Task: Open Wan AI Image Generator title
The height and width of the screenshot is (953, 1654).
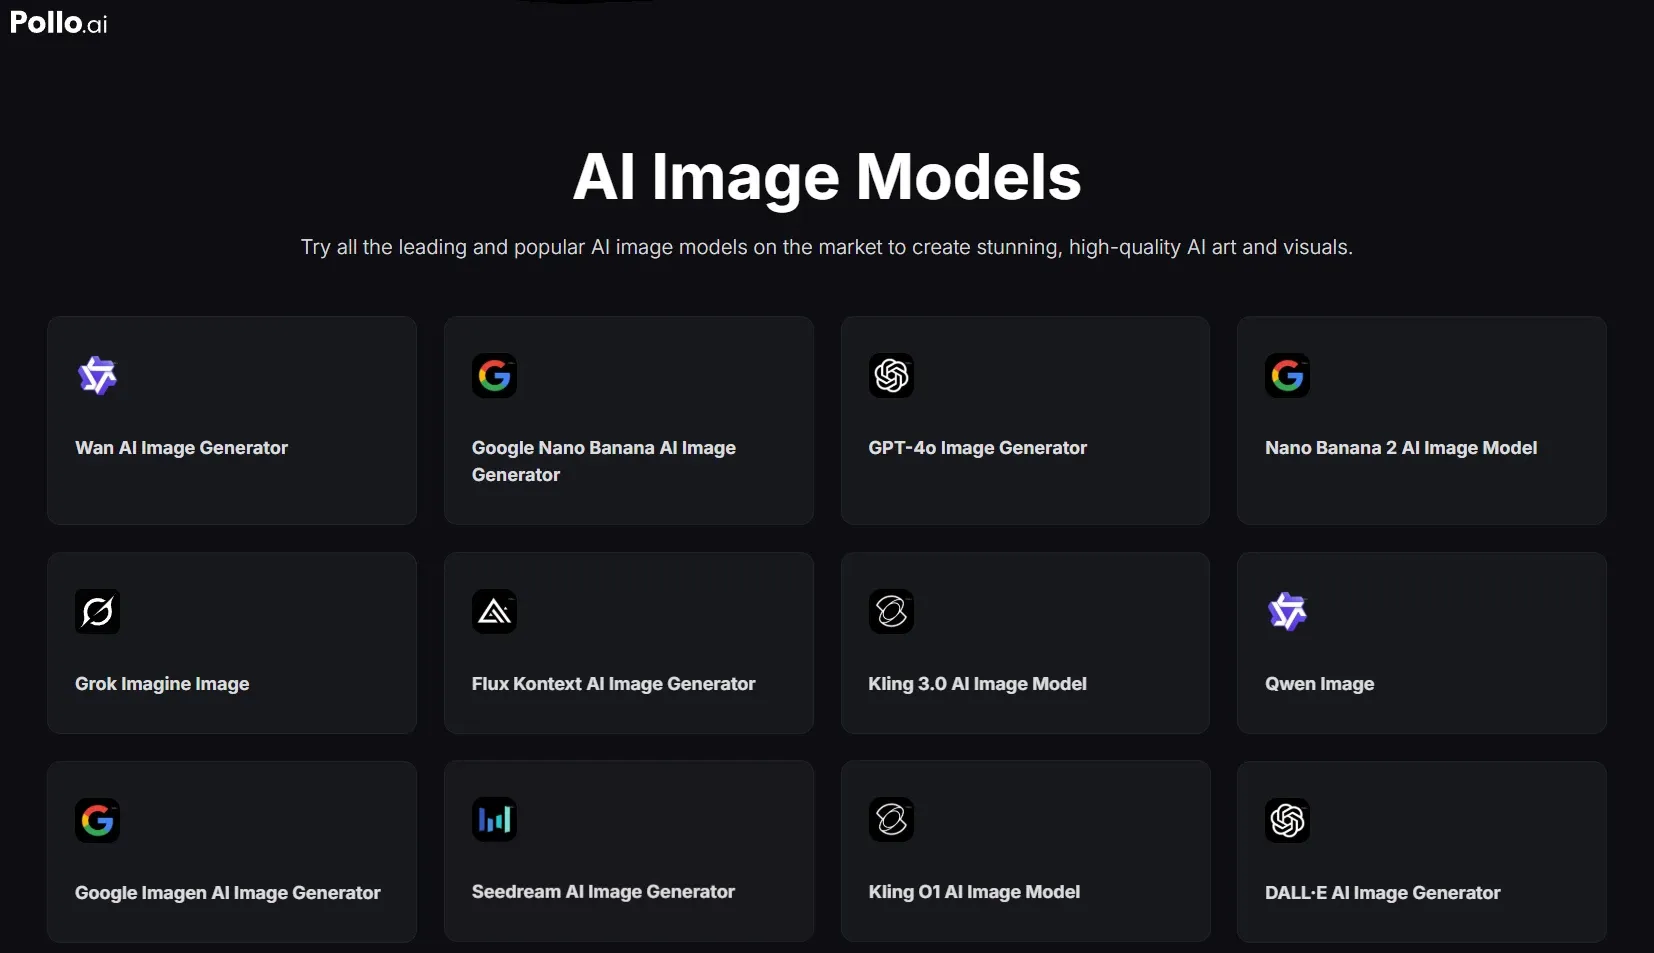Action: (x=181, y=448)
